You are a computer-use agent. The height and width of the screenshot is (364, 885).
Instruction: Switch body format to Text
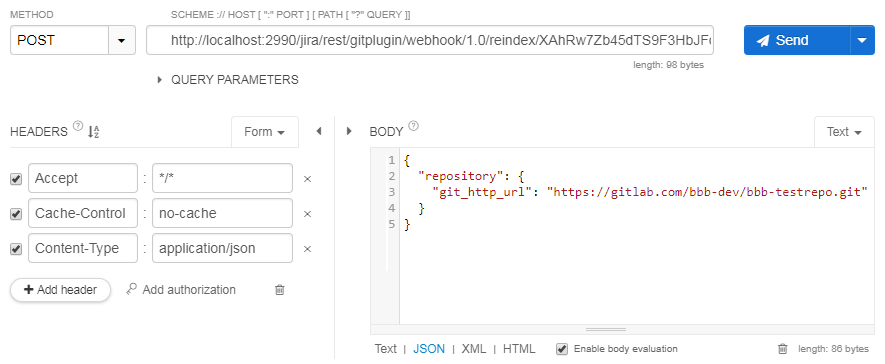(x=385, y=349)
